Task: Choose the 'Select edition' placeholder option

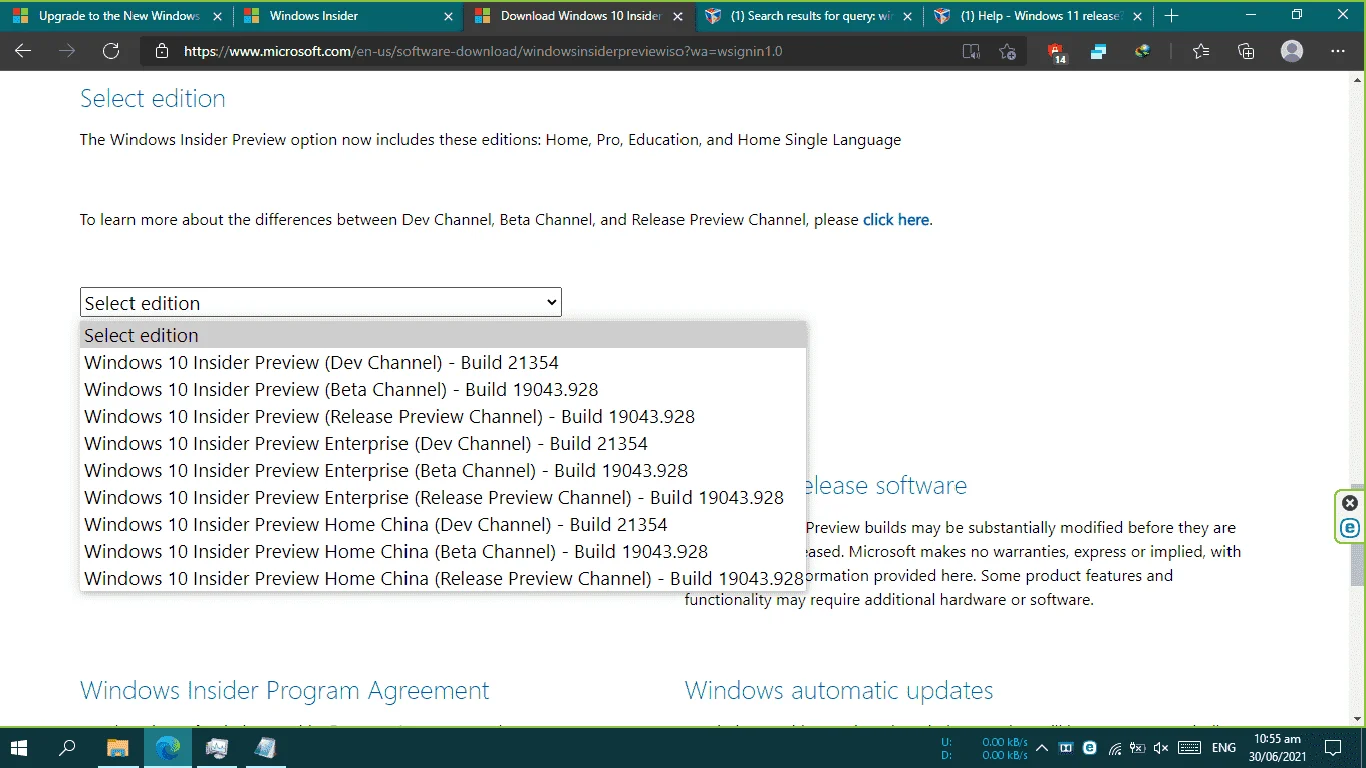Action: point(443,335)
